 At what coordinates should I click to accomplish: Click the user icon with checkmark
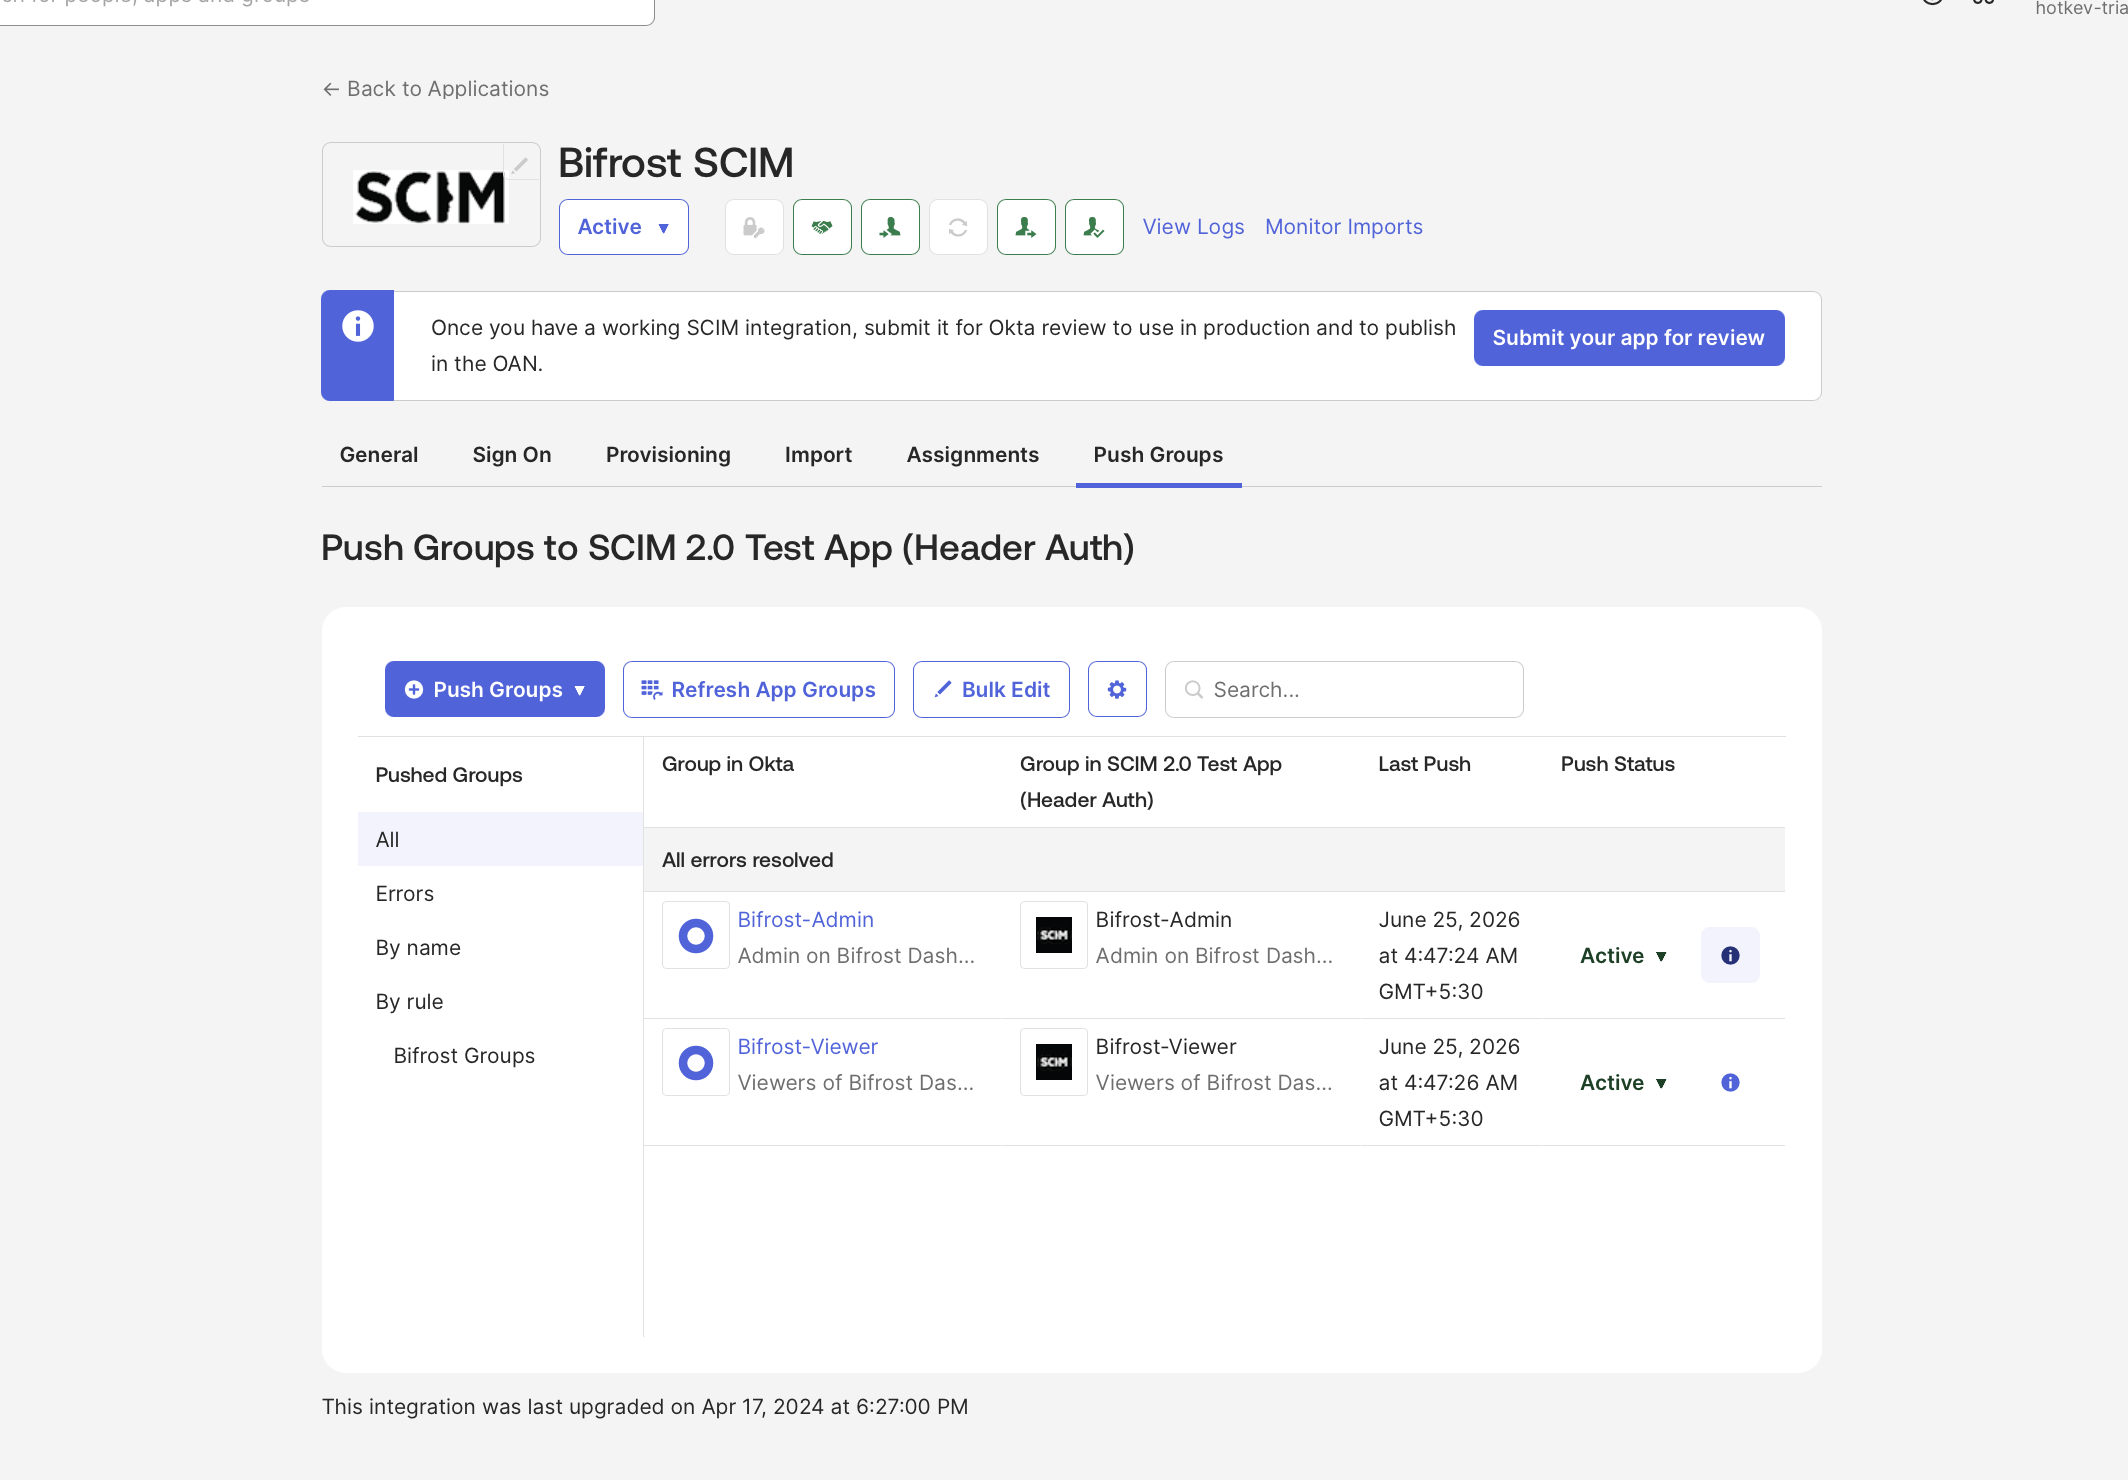point(1094,227)
